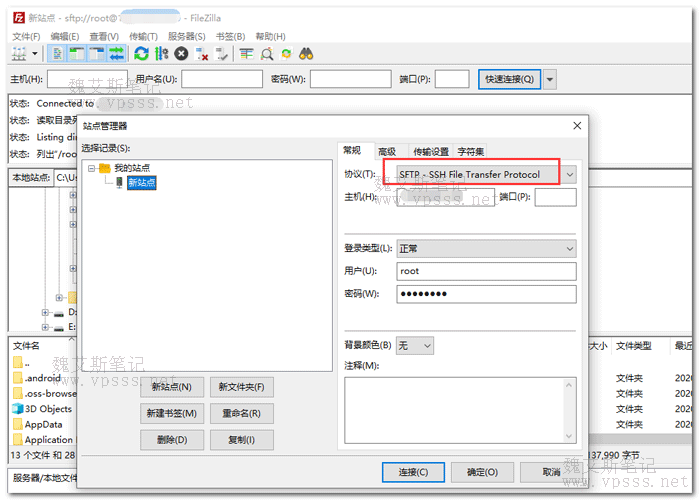The image size is (700, 501).
Task: Open the 书签(B) menu
Action: pyautogui.click(x=230, y=36)
